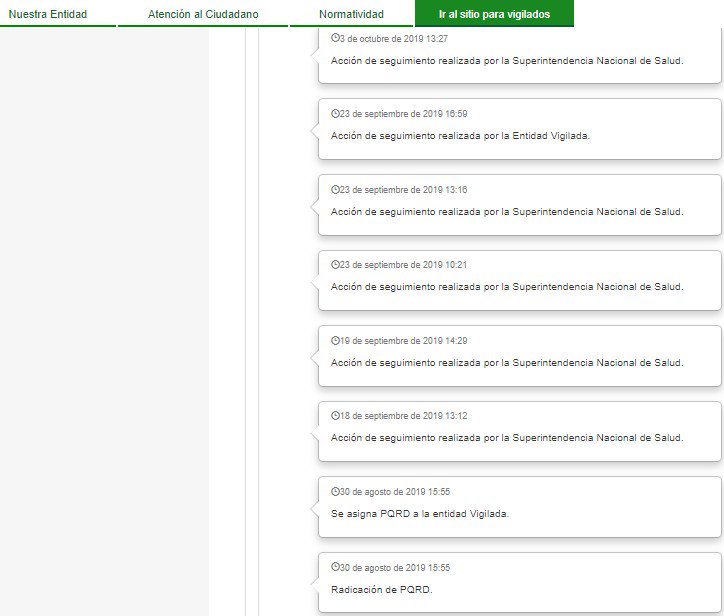Click clock icon beside Se asigna PQRD entry
The image size is (724, 616).
click(335, 491)
